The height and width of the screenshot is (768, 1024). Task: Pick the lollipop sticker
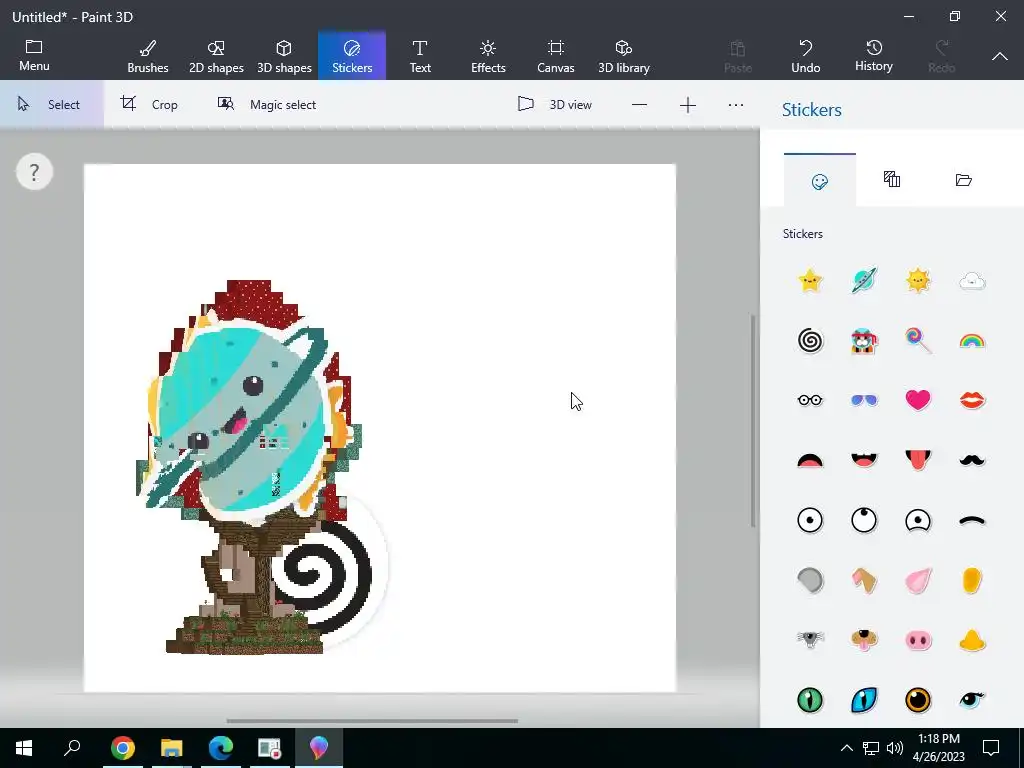(x=918, y=340)
